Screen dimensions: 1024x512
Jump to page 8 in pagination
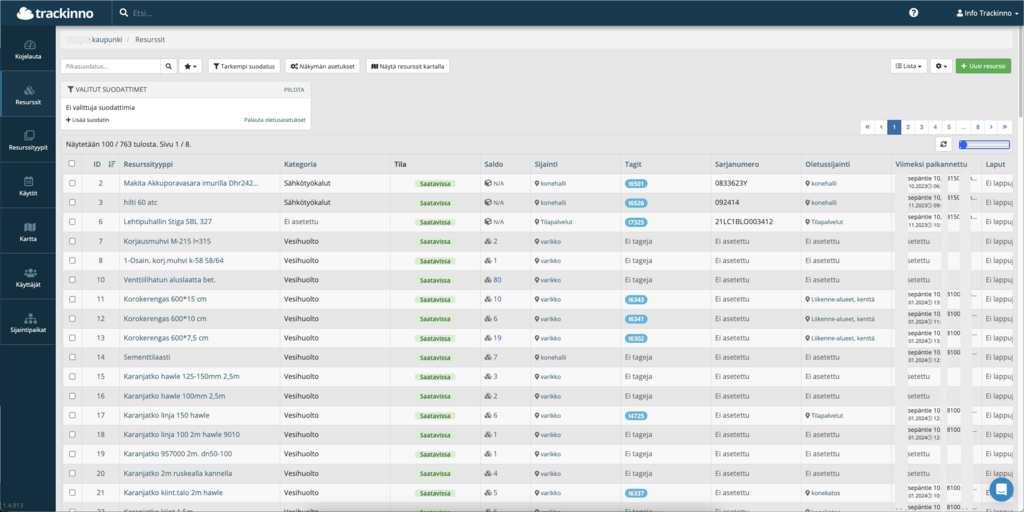(977, 127)
